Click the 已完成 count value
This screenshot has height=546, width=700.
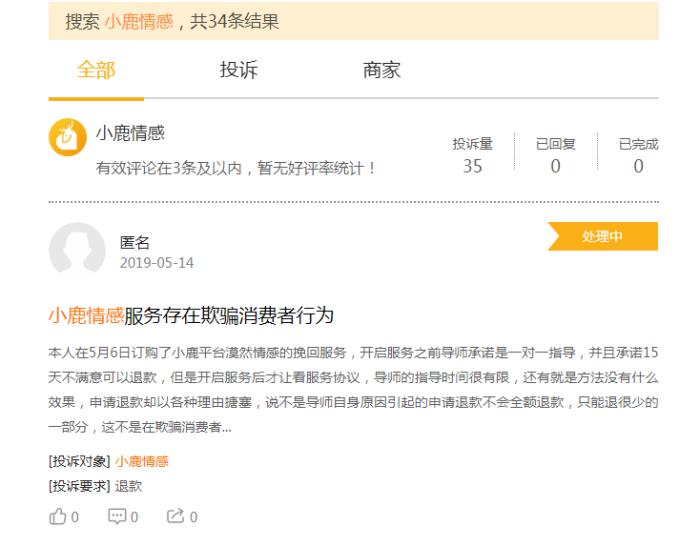[638, 166]
